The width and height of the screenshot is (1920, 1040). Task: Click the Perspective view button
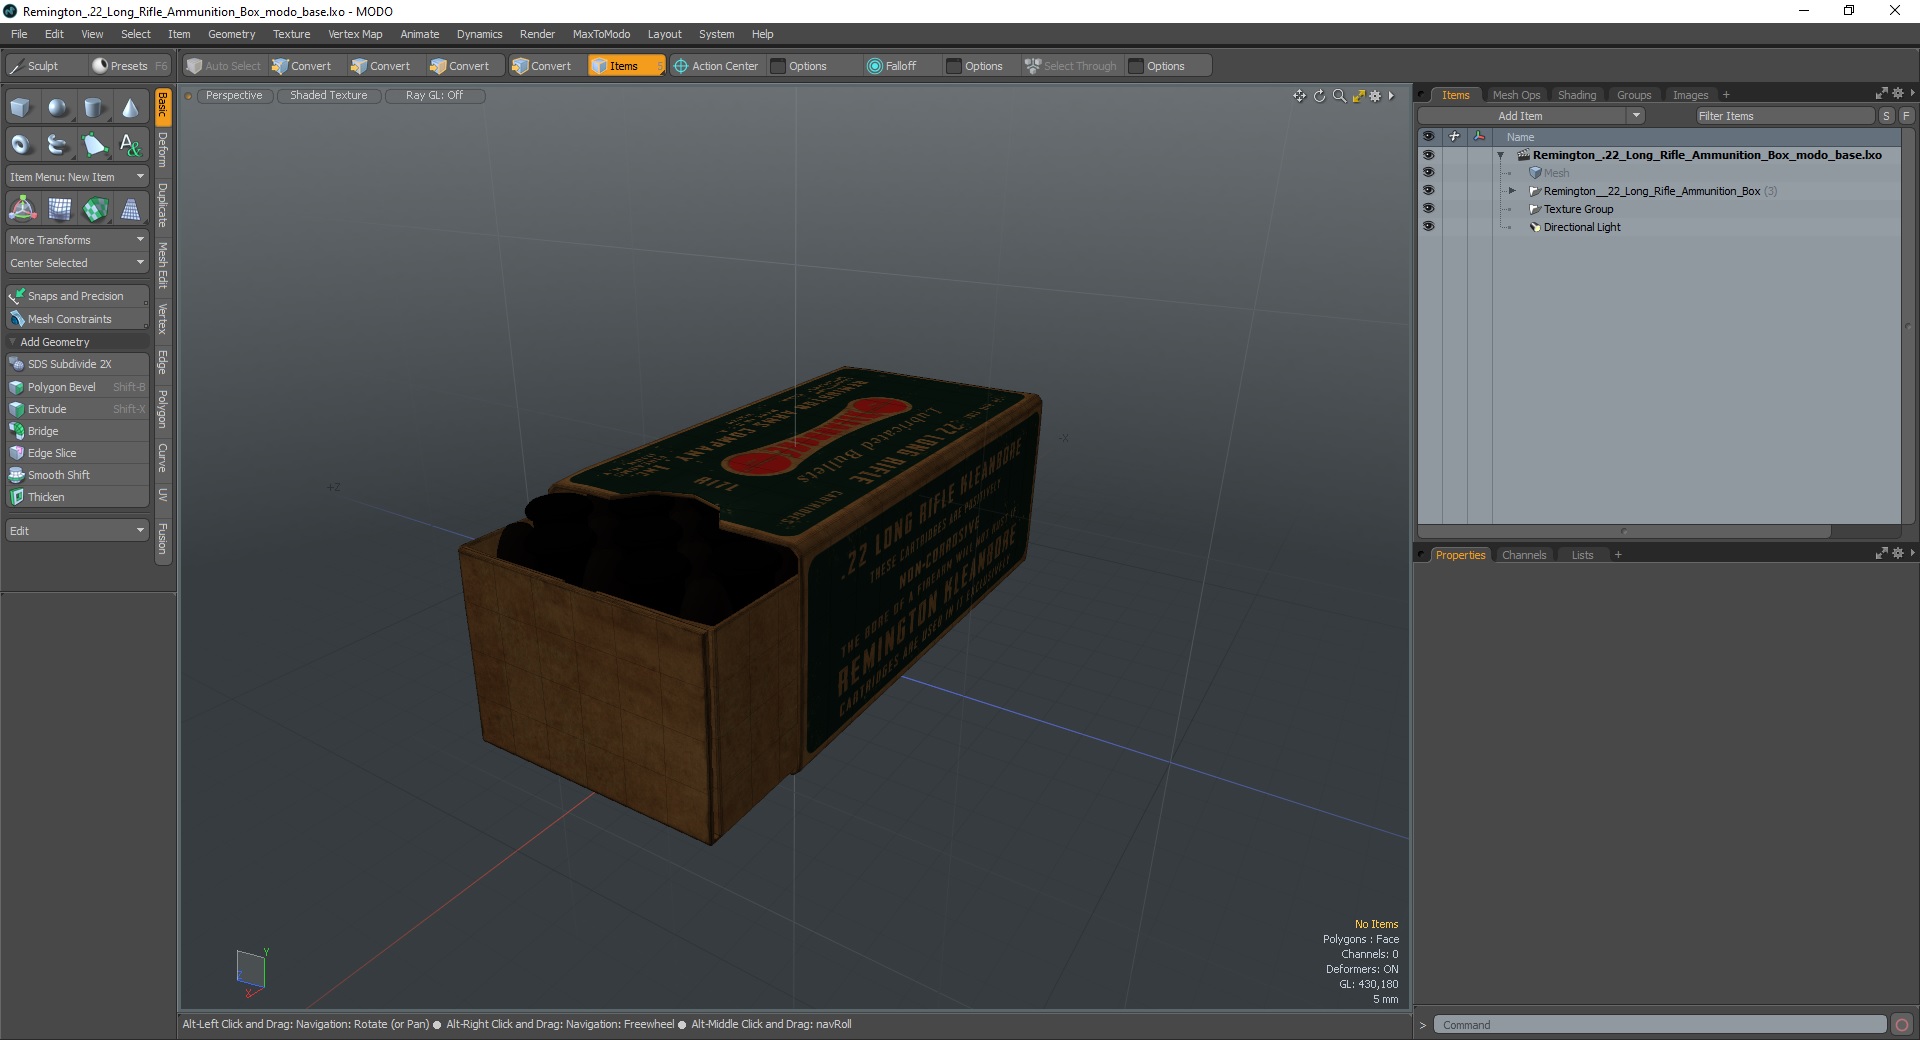[x=234, y=96]
